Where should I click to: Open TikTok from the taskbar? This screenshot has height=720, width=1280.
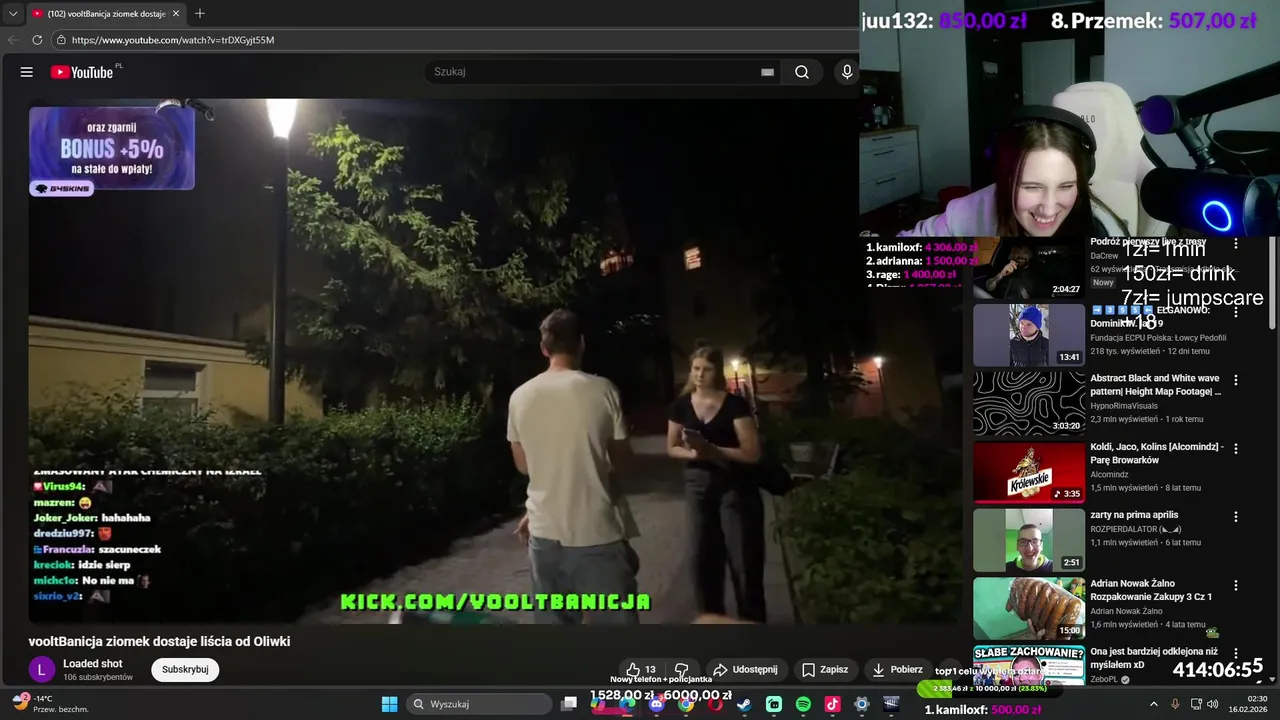click(832, 704)
